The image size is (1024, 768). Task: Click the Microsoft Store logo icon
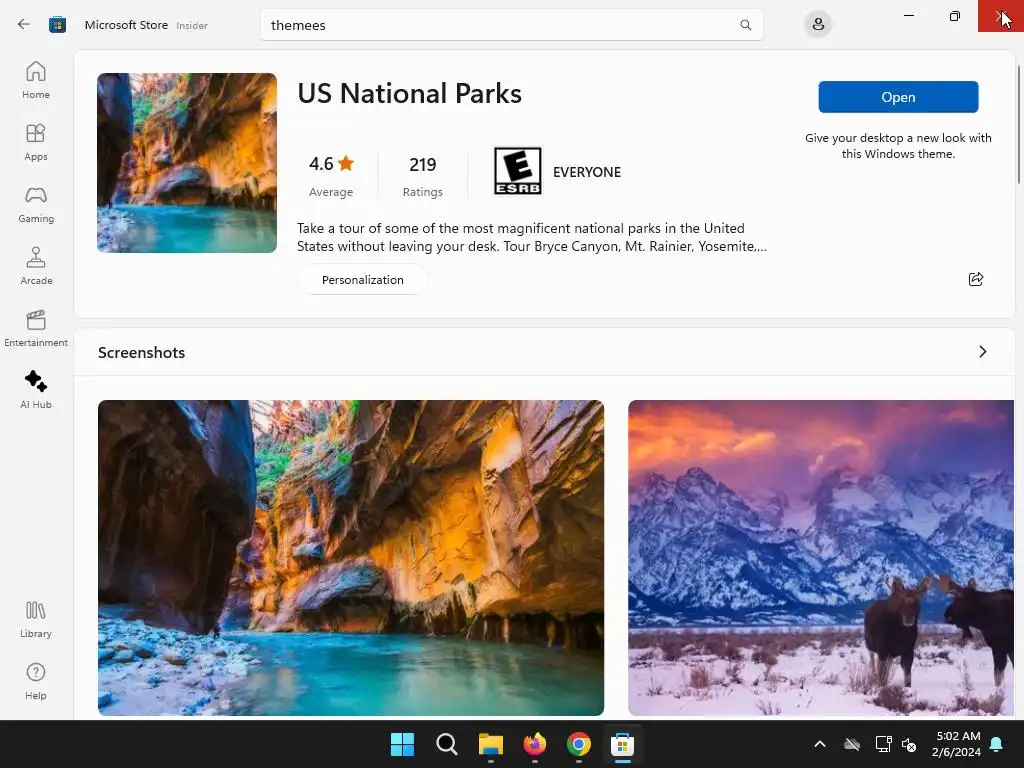click(57, 25)
